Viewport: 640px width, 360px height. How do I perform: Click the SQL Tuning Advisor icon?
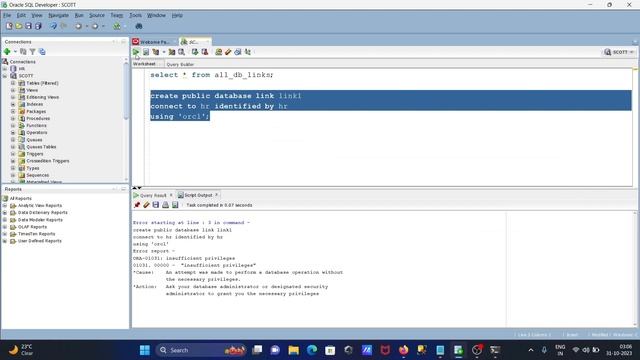[x=181, y=52]
